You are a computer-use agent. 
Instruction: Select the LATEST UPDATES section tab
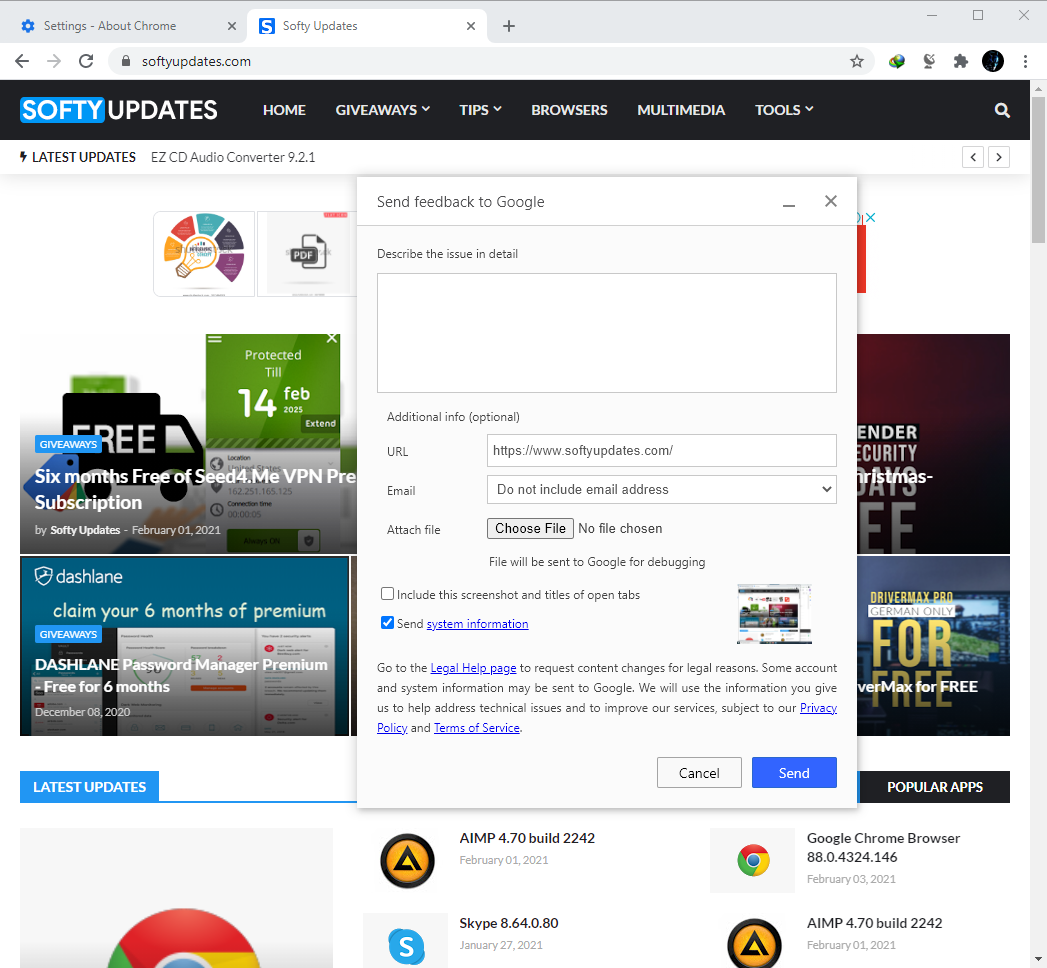(x=89, y=787)
